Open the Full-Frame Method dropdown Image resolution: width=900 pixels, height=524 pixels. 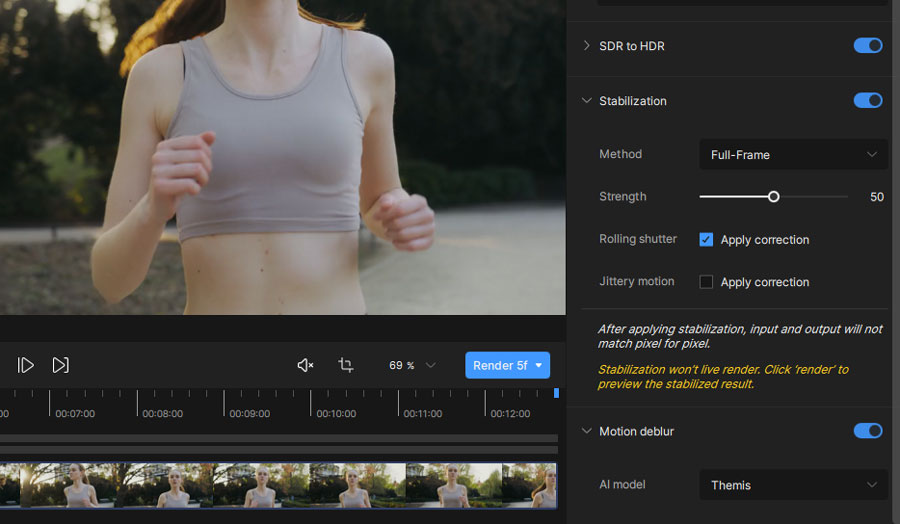pos(793,154)
